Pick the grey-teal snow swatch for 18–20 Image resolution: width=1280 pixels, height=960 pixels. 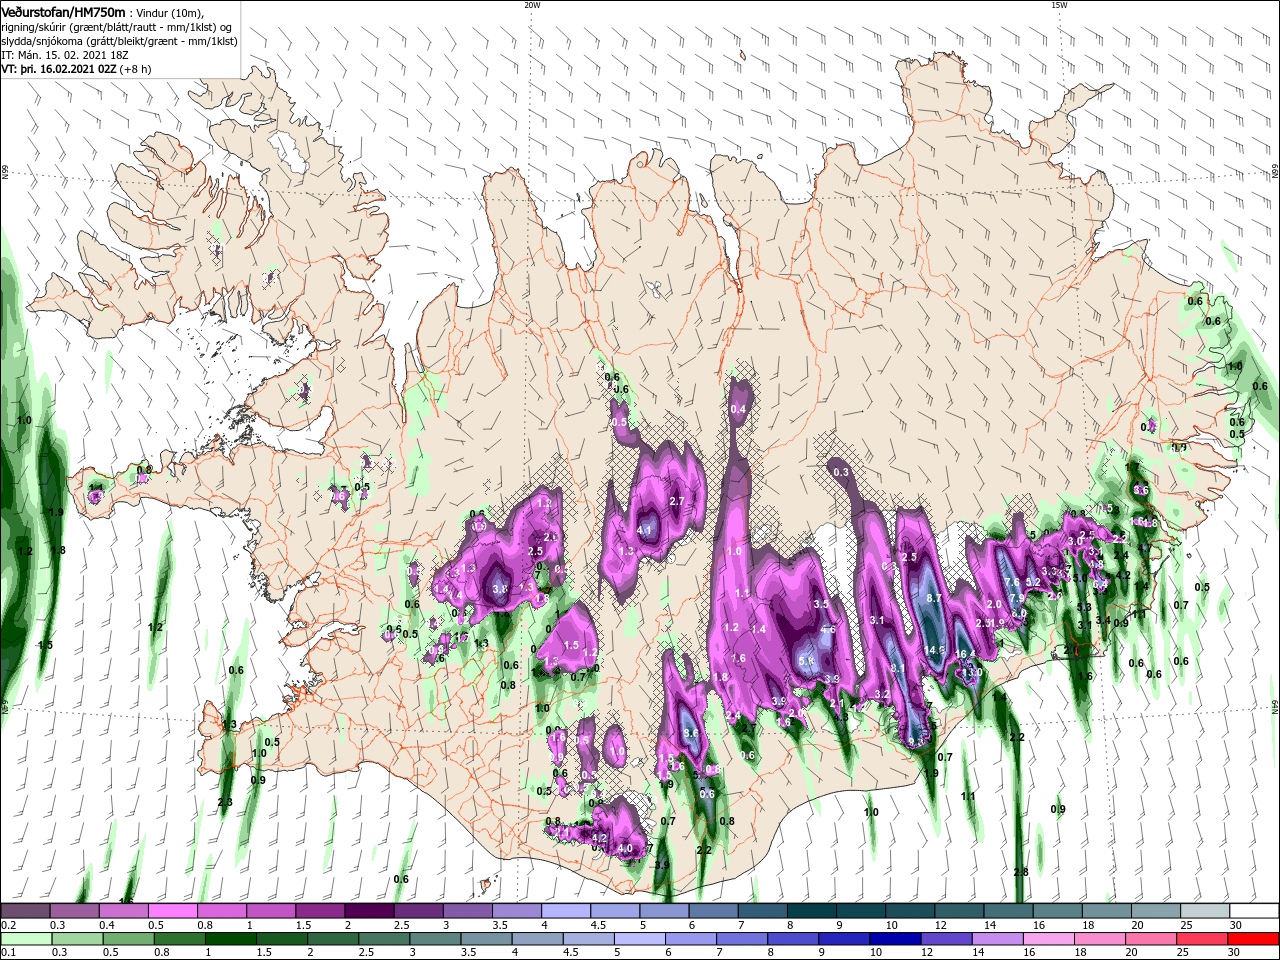[1106, 911]
